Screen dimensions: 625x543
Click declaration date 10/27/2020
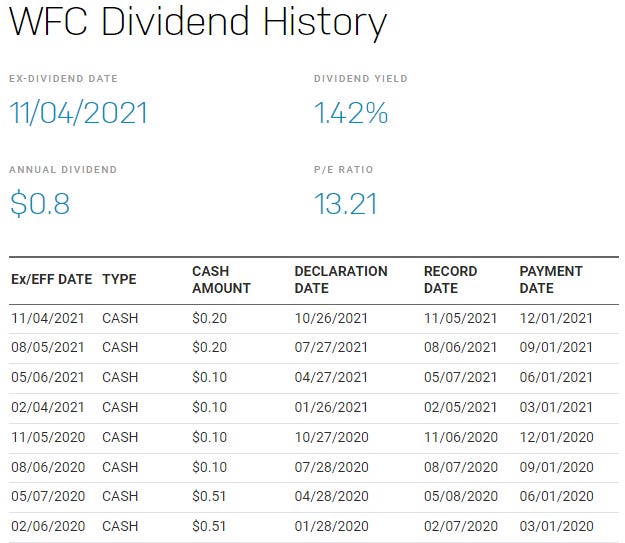[x=331, y=437]
